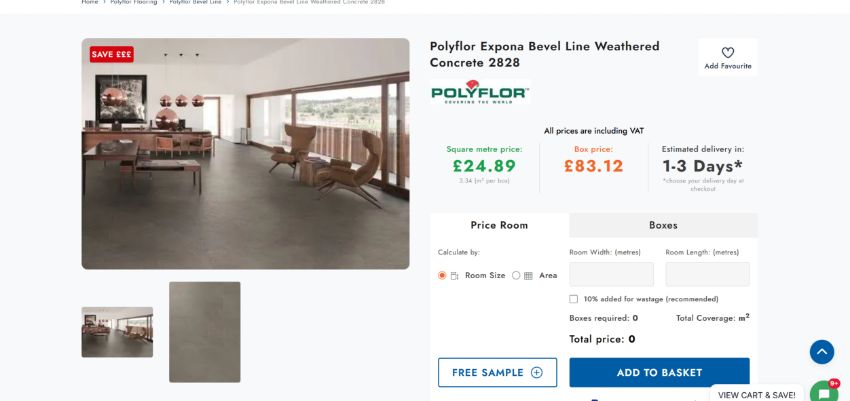This screenshot has width=850, height=401.
Task: Switch to the Price Room tab
Action: tap(499, 225)
